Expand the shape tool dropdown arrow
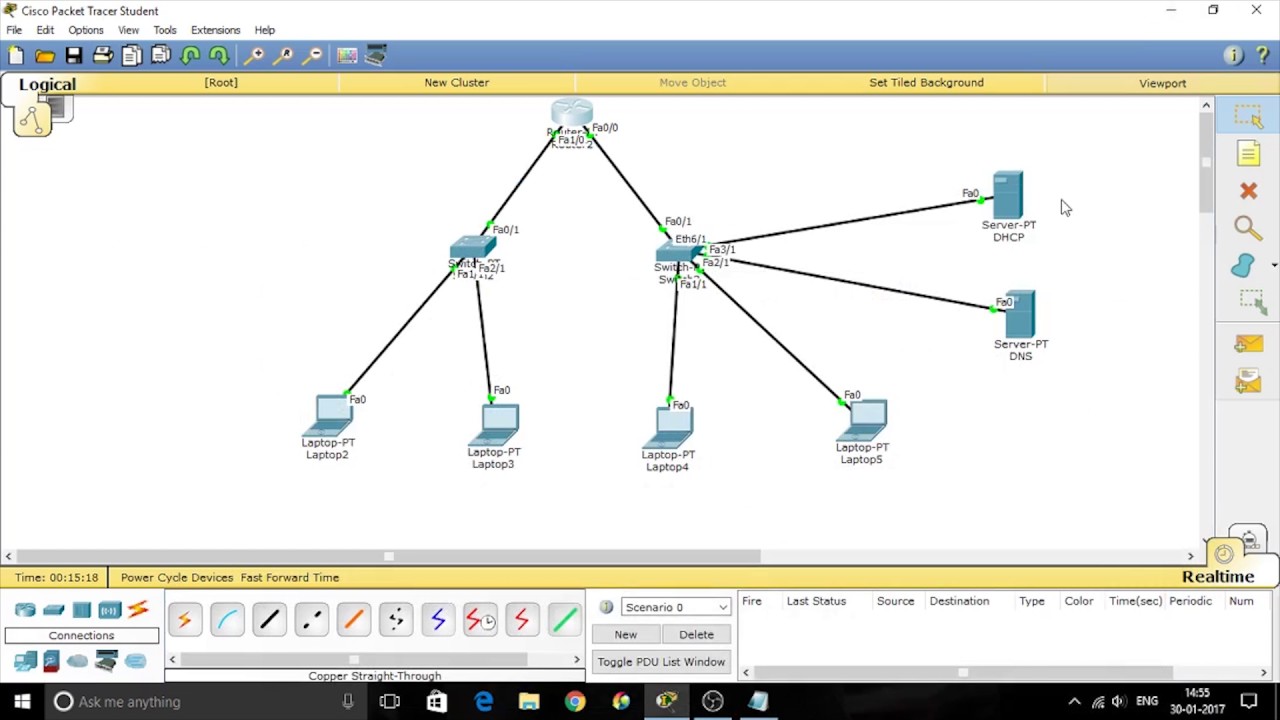This screenshot has width=1280, height=720. [1274, 266]
